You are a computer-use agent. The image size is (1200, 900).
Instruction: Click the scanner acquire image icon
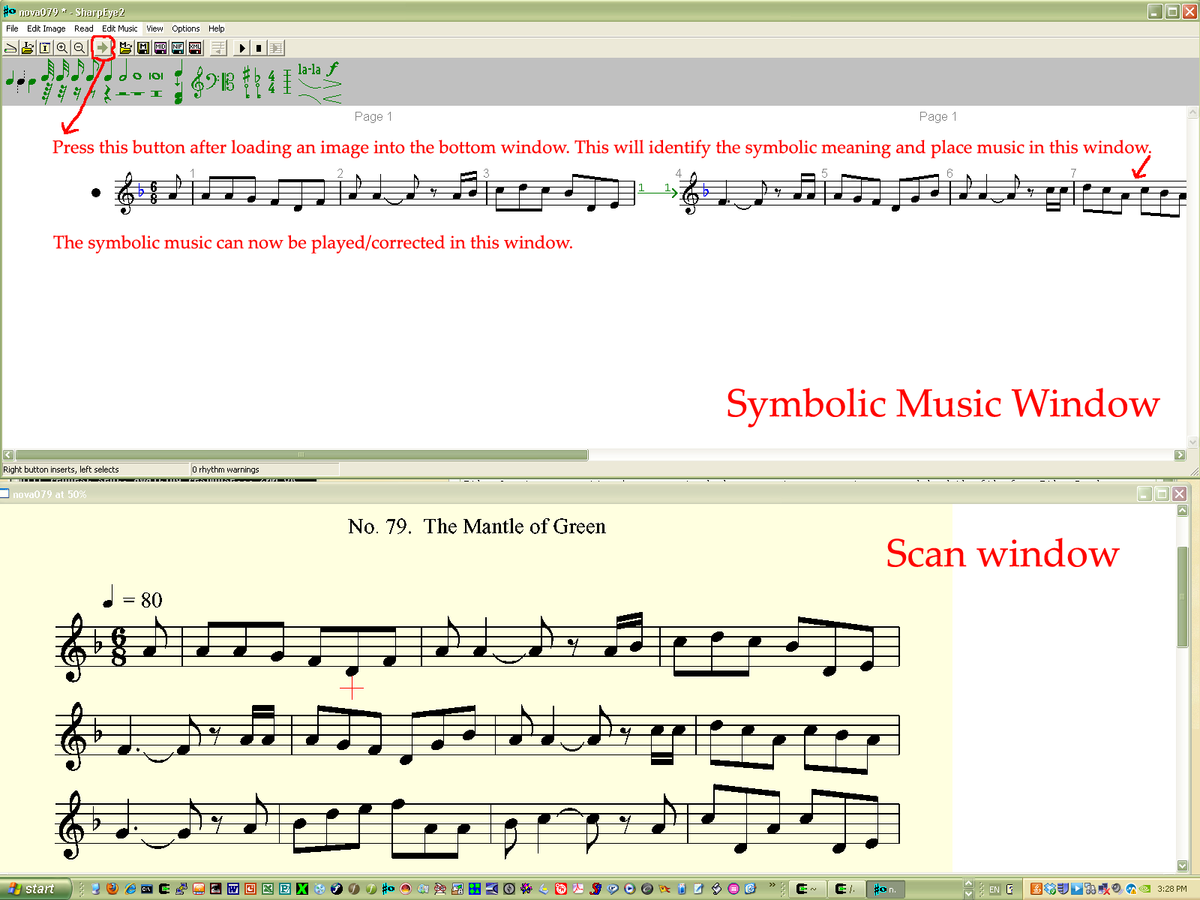(x=10, y=47)
